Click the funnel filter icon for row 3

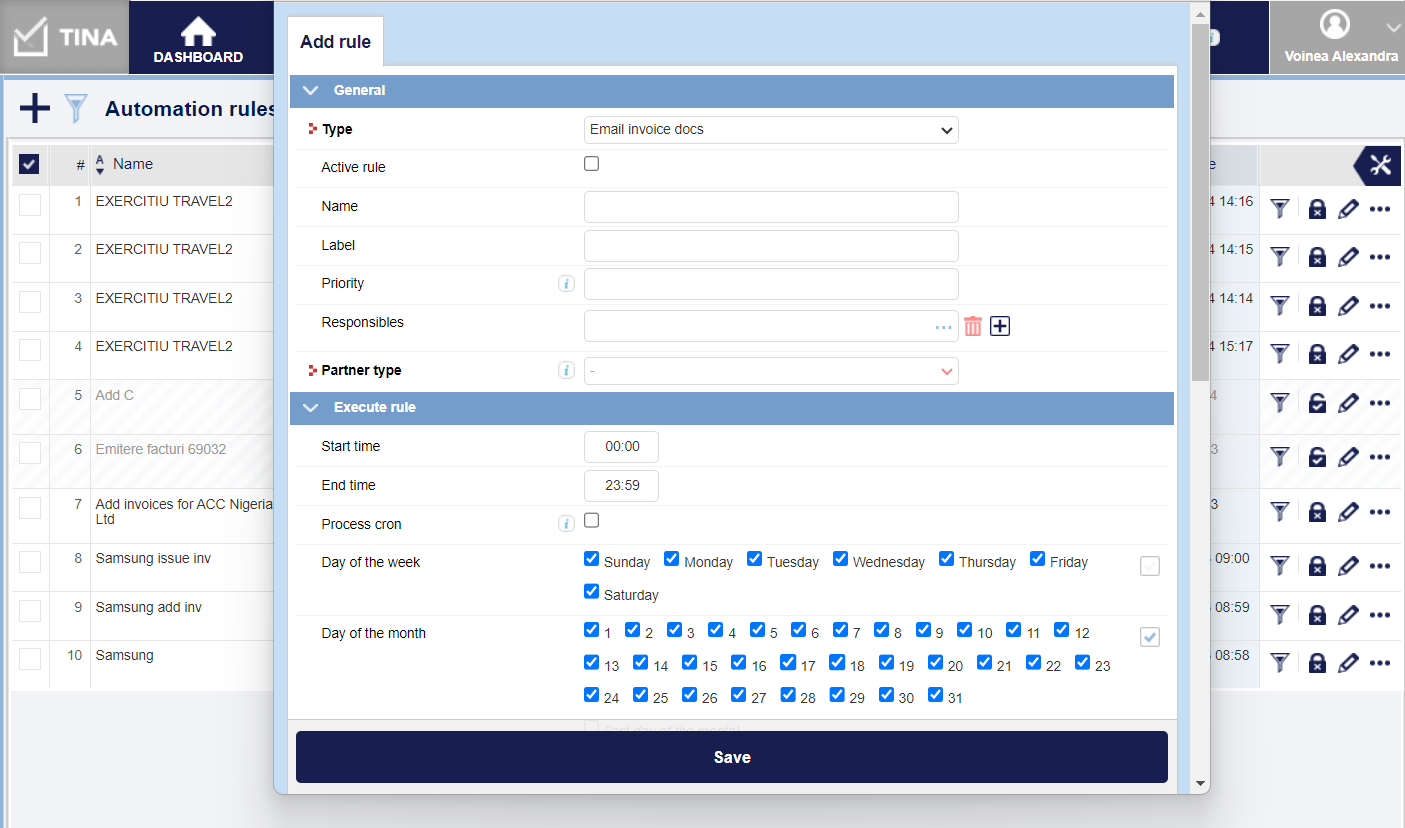pyautogui.click(x=1279, y=306)
